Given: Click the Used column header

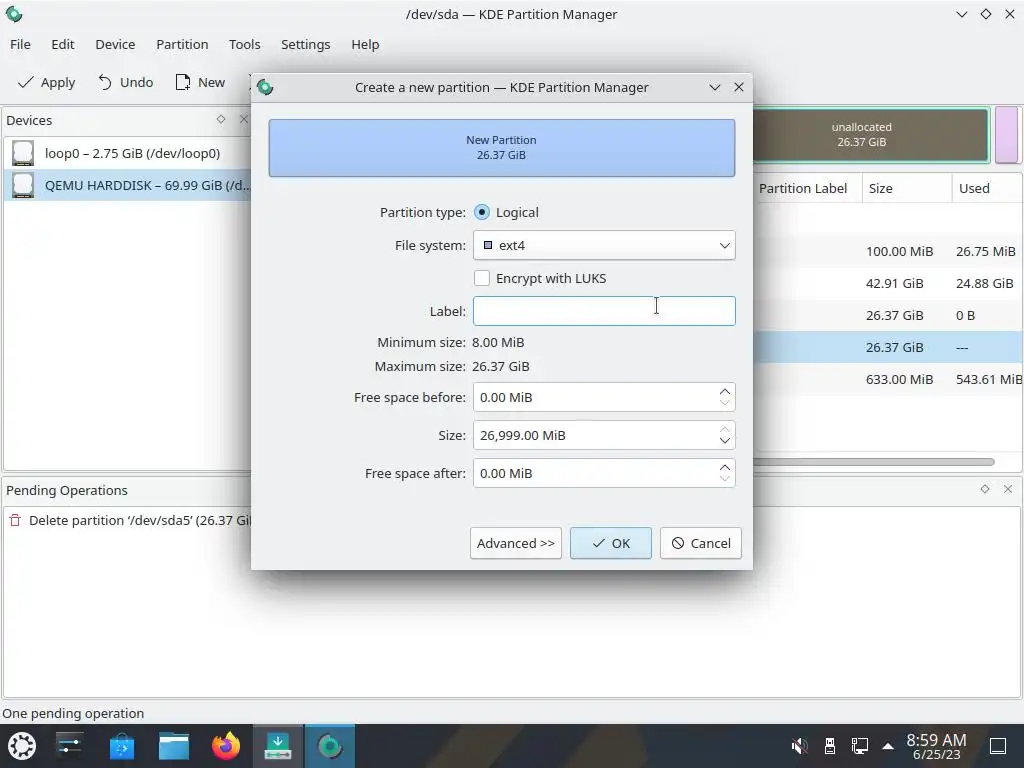Looking at the screenshot, I should [987, 188].
